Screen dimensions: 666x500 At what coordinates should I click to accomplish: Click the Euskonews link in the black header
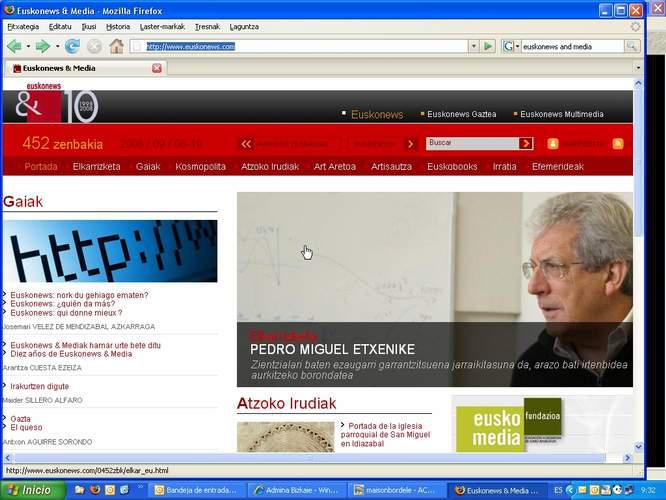click(x=377, y=114)
